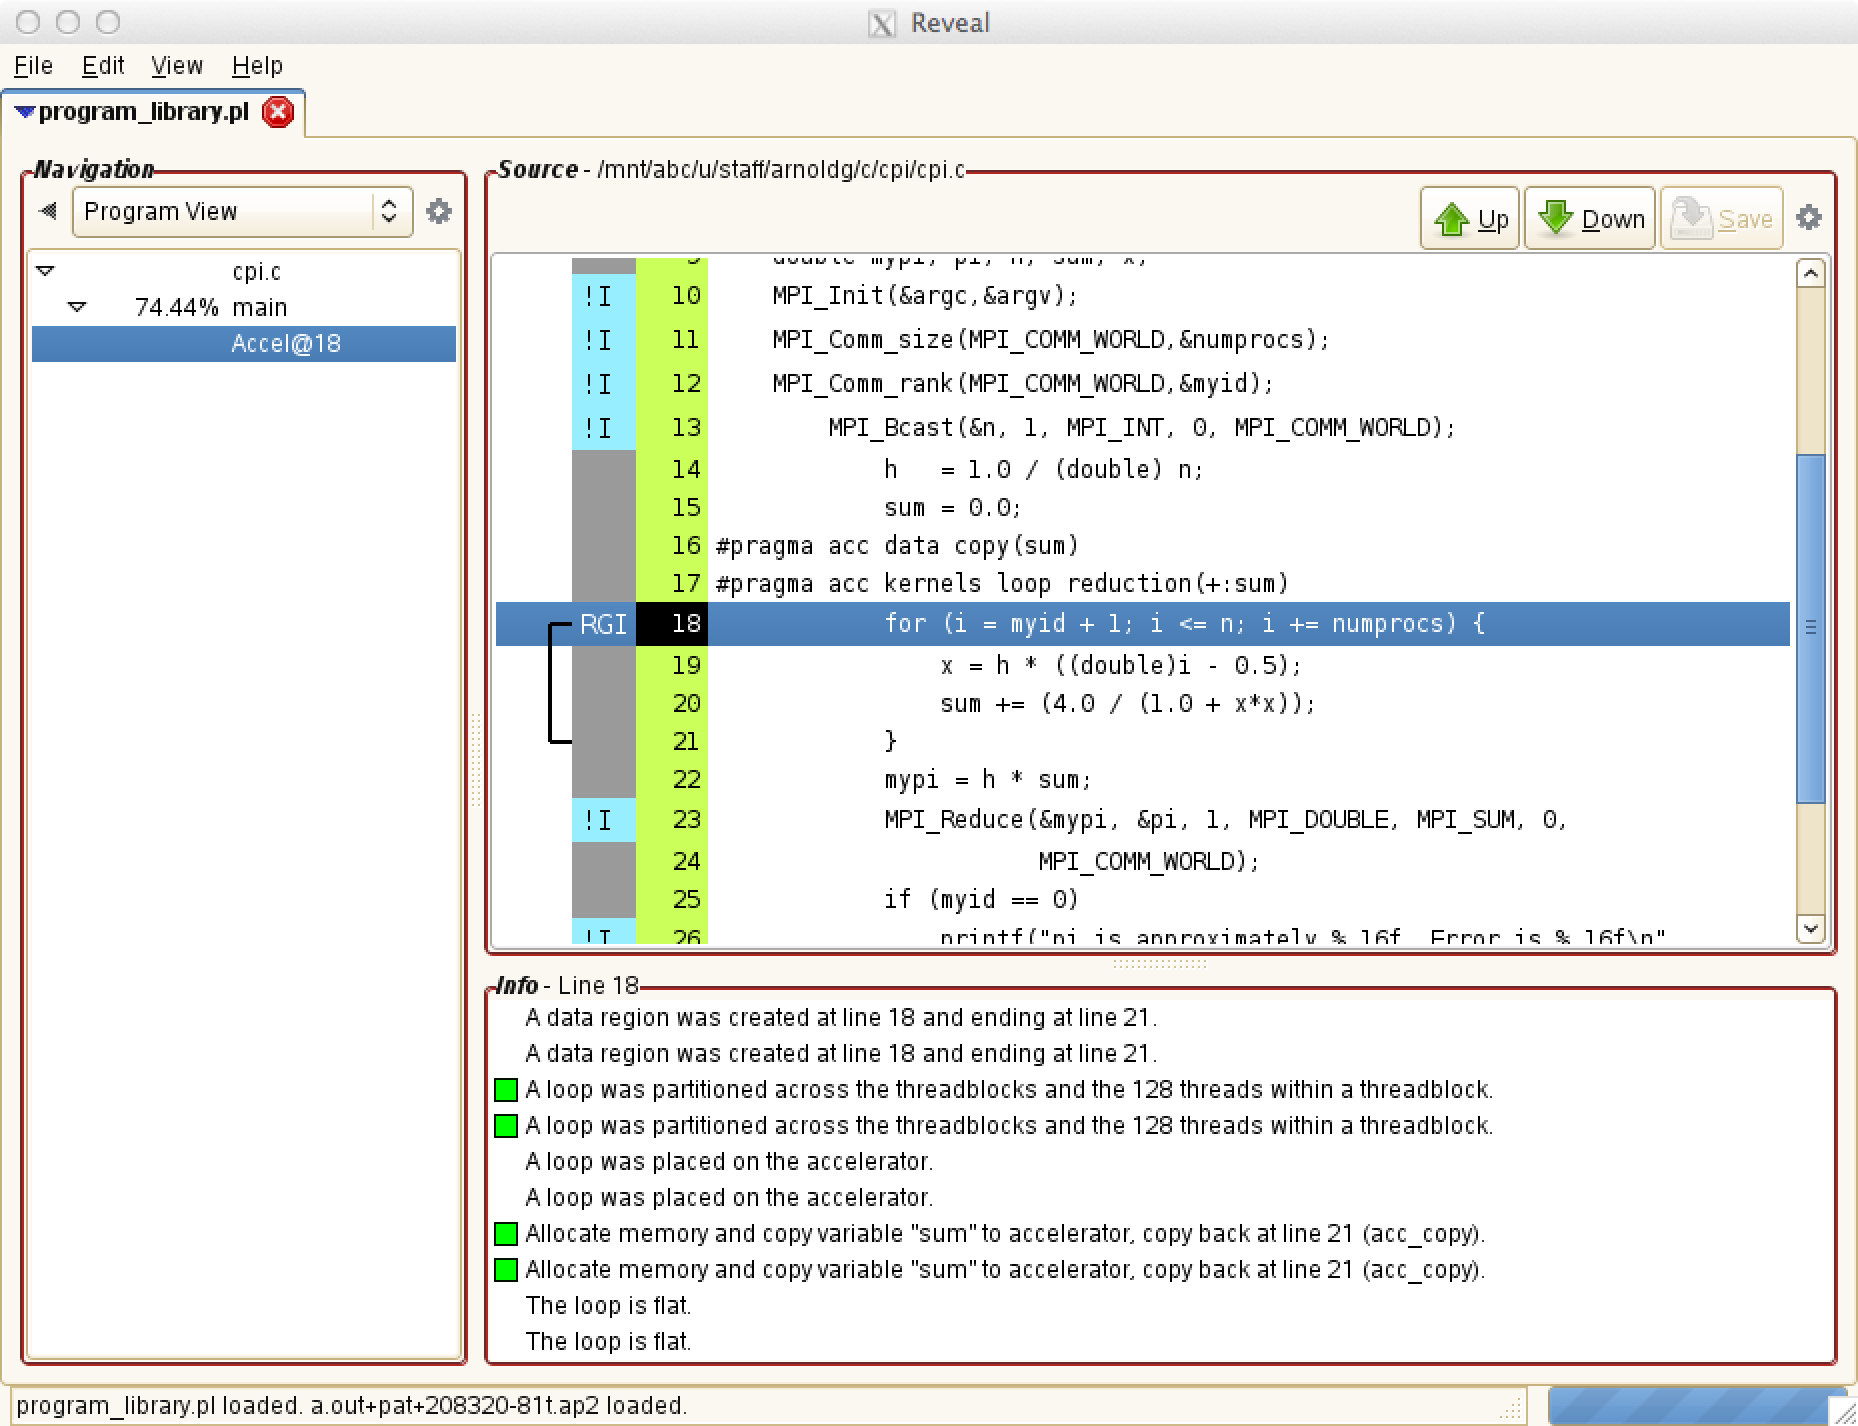Click second green square beside Allocate memory message
Viewport: 1858px width, 1426px height.
pos(506,1270)
